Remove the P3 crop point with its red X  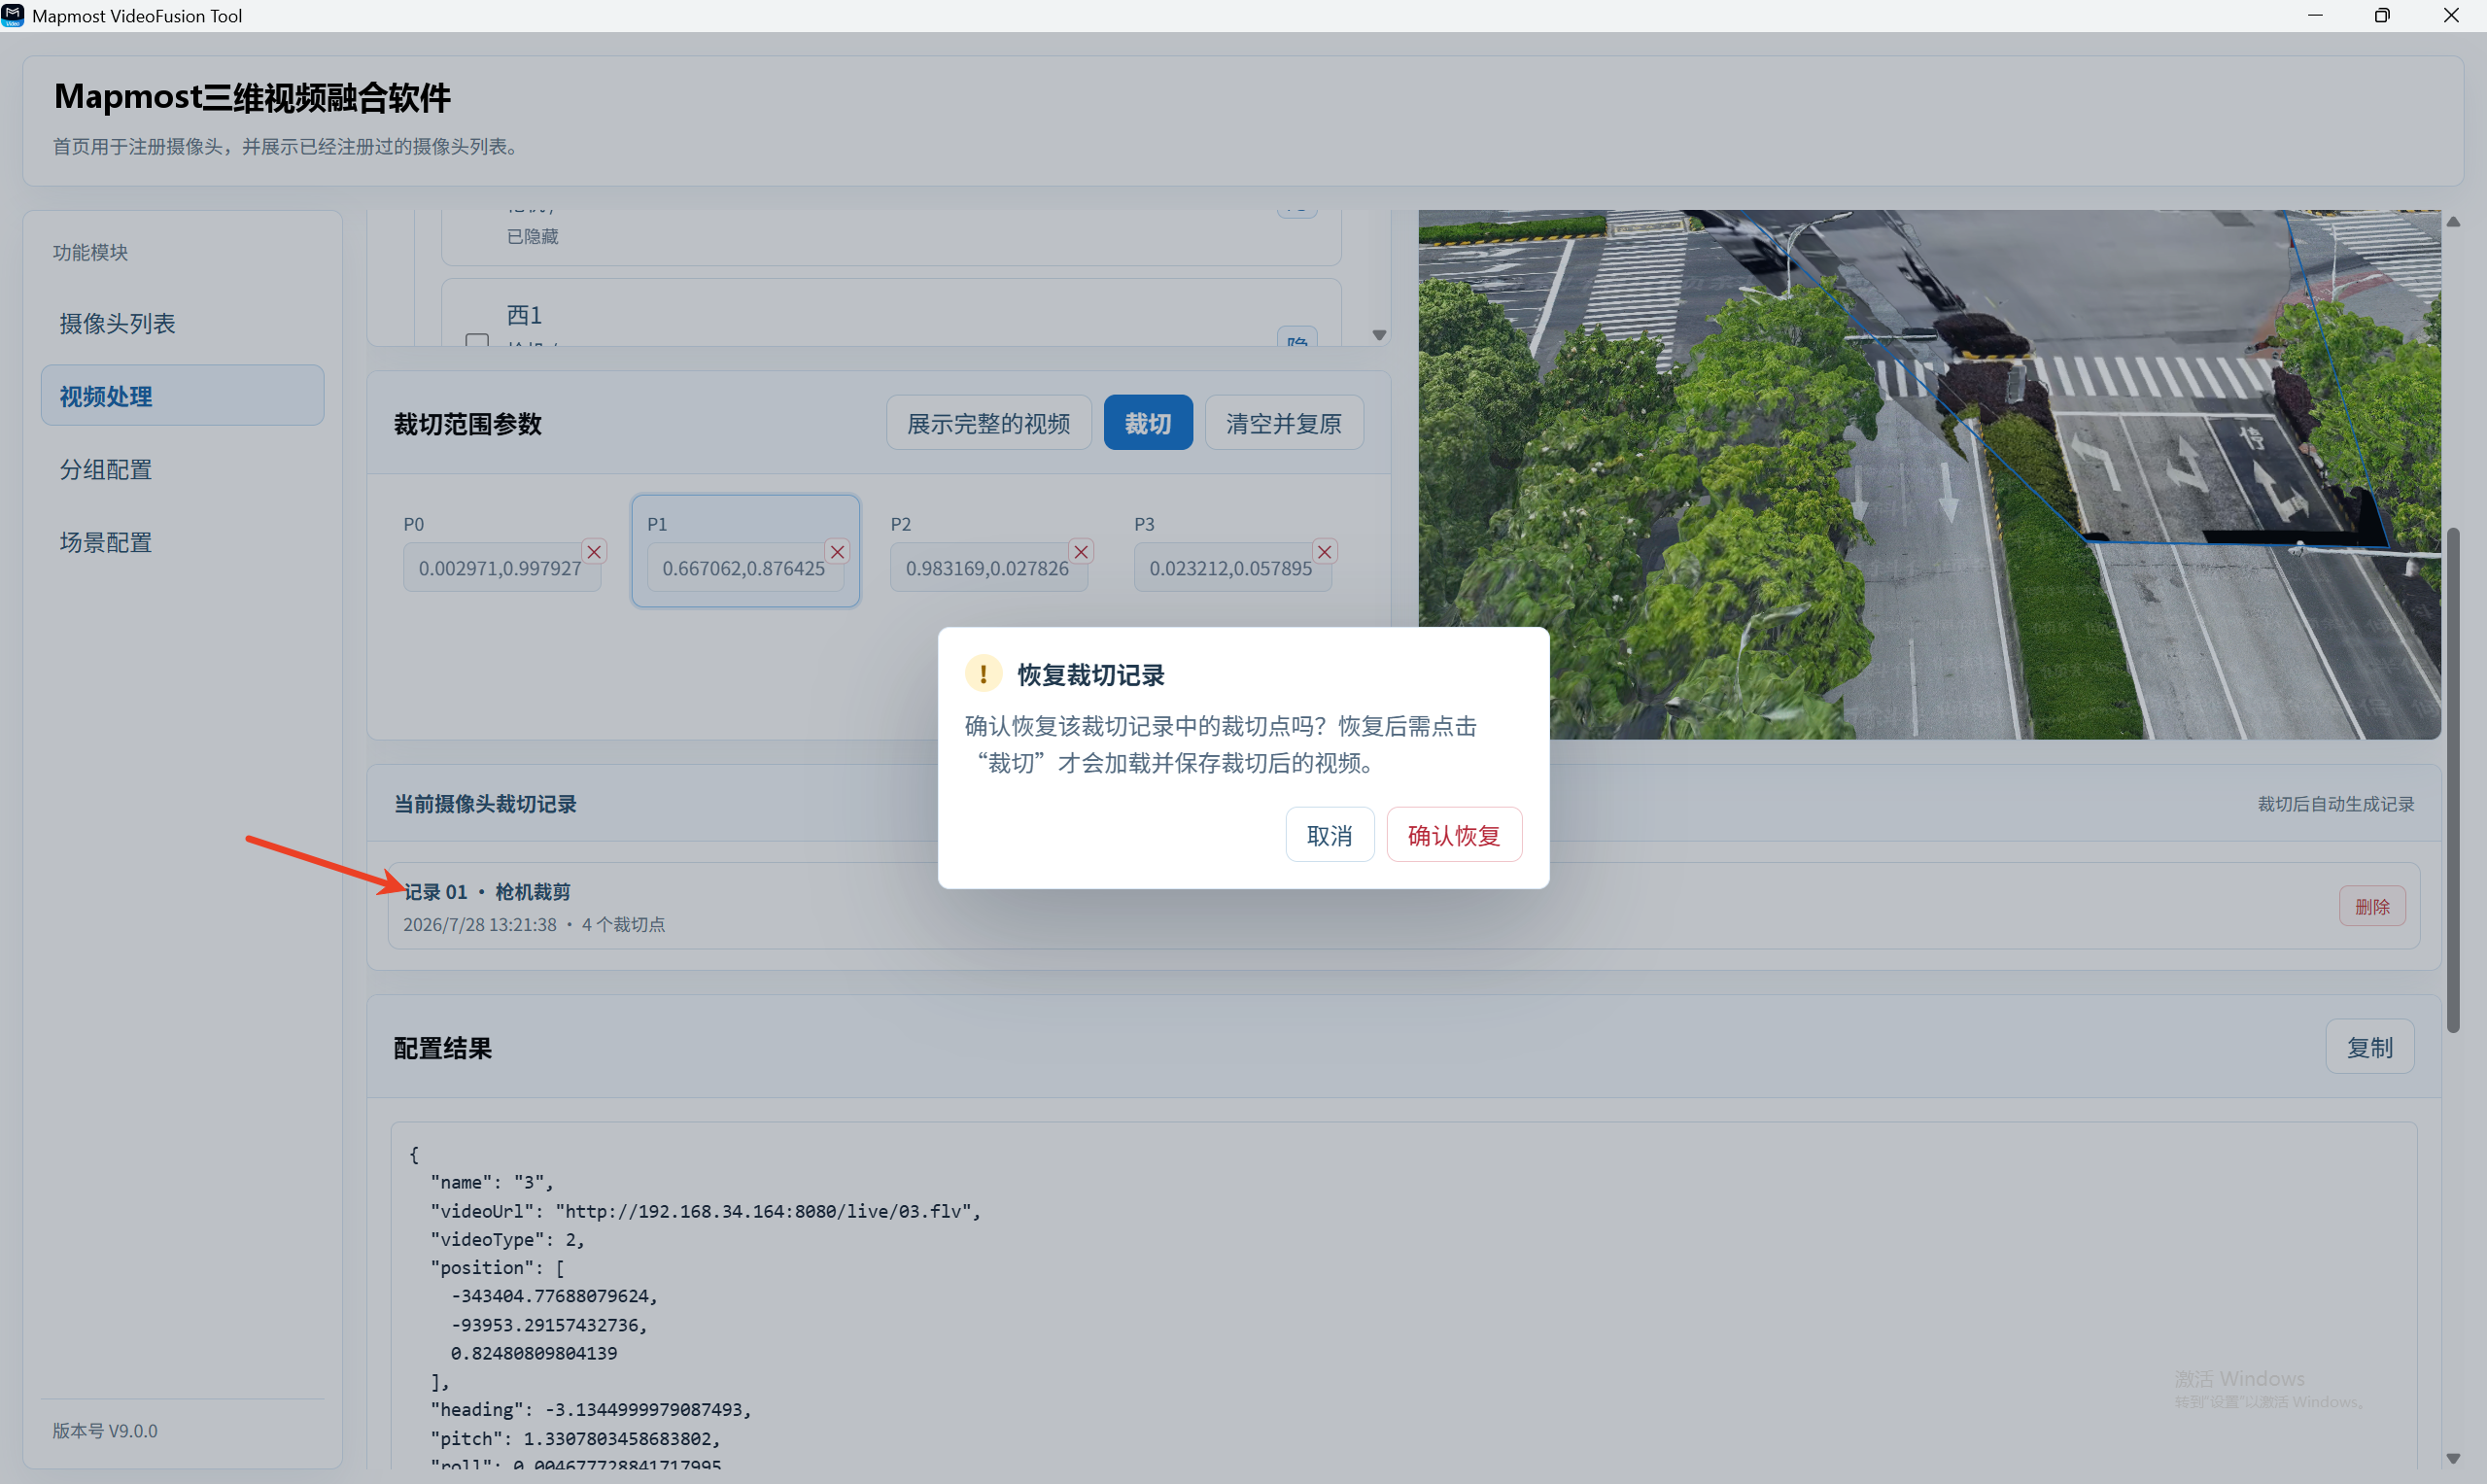pos(1324,552)
